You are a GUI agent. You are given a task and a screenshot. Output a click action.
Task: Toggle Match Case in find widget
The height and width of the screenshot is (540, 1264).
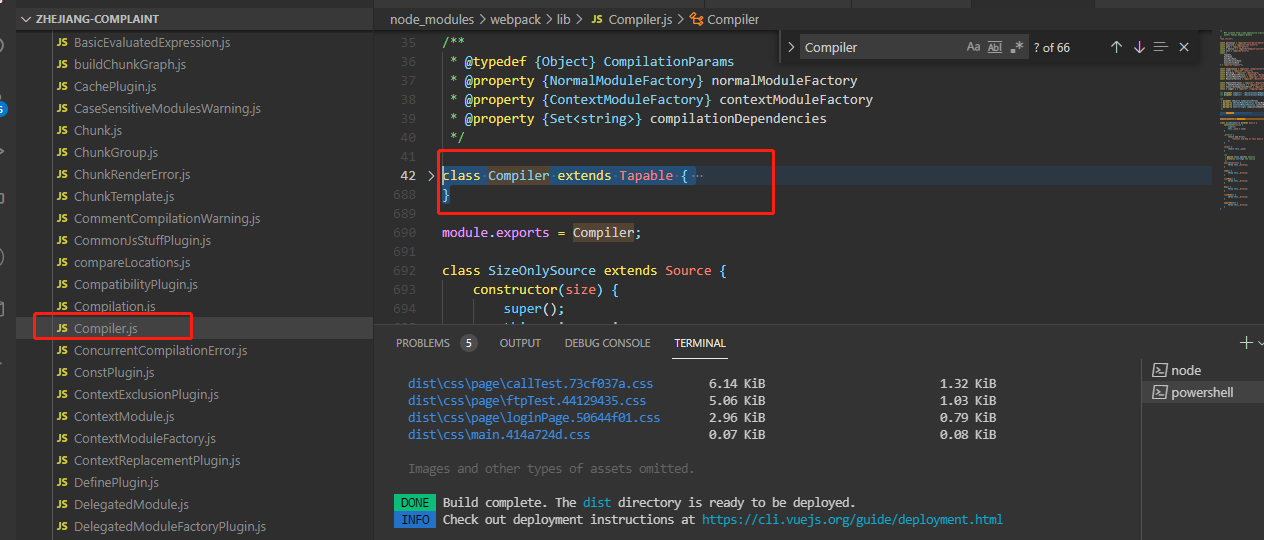tap(973, 47)
